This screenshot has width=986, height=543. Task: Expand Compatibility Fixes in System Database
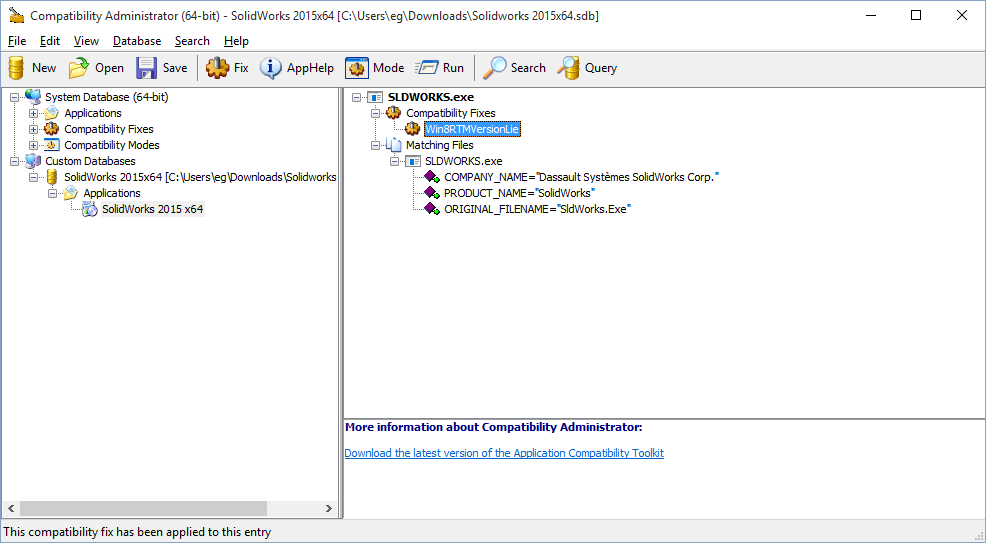33,129
